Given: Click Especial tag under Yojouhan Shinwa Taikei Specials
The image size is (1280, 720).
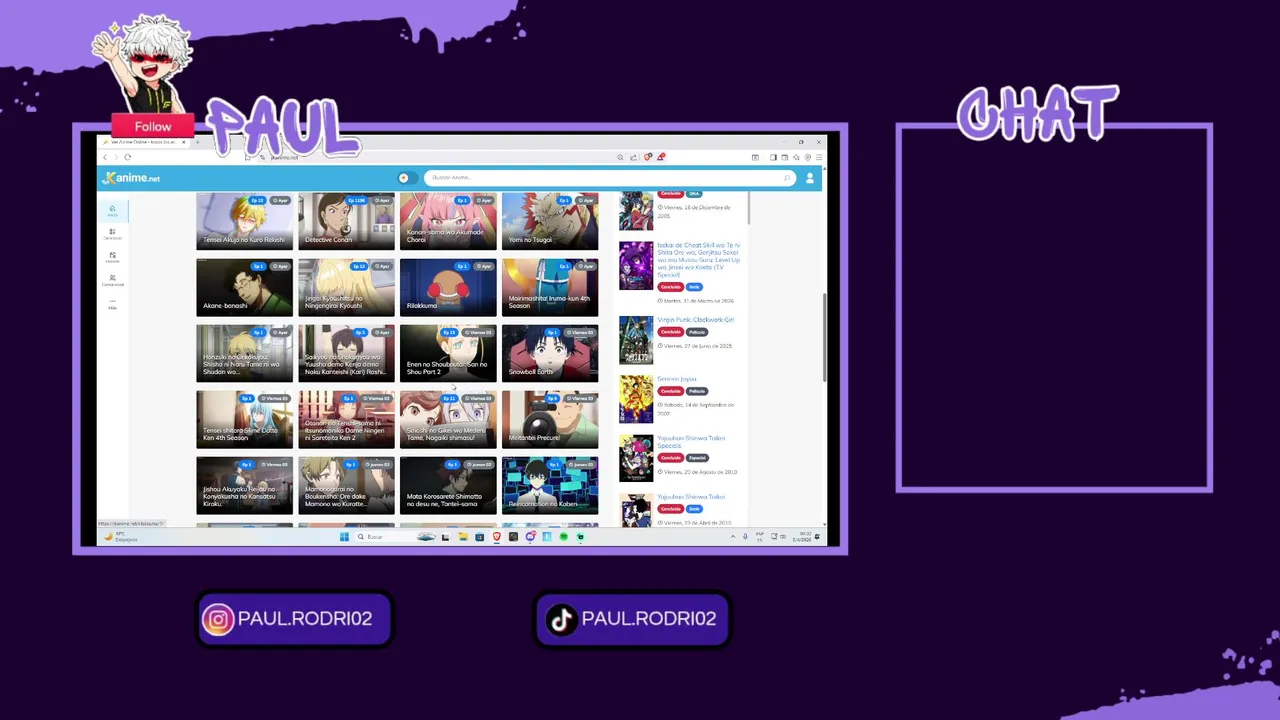Looking at the screenshot, I should (696, 458).
